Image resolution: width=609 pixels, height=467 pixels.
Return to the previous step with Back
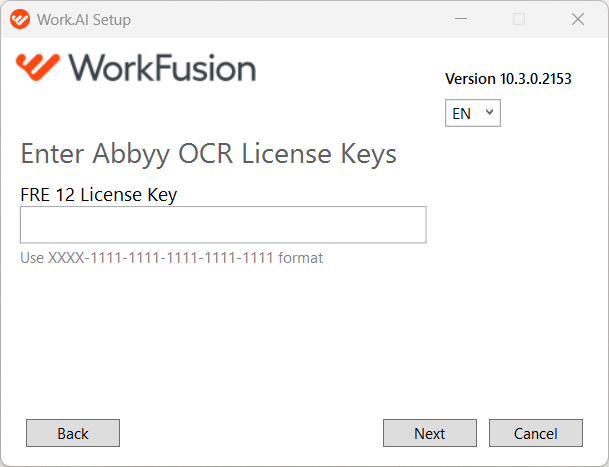73,433
